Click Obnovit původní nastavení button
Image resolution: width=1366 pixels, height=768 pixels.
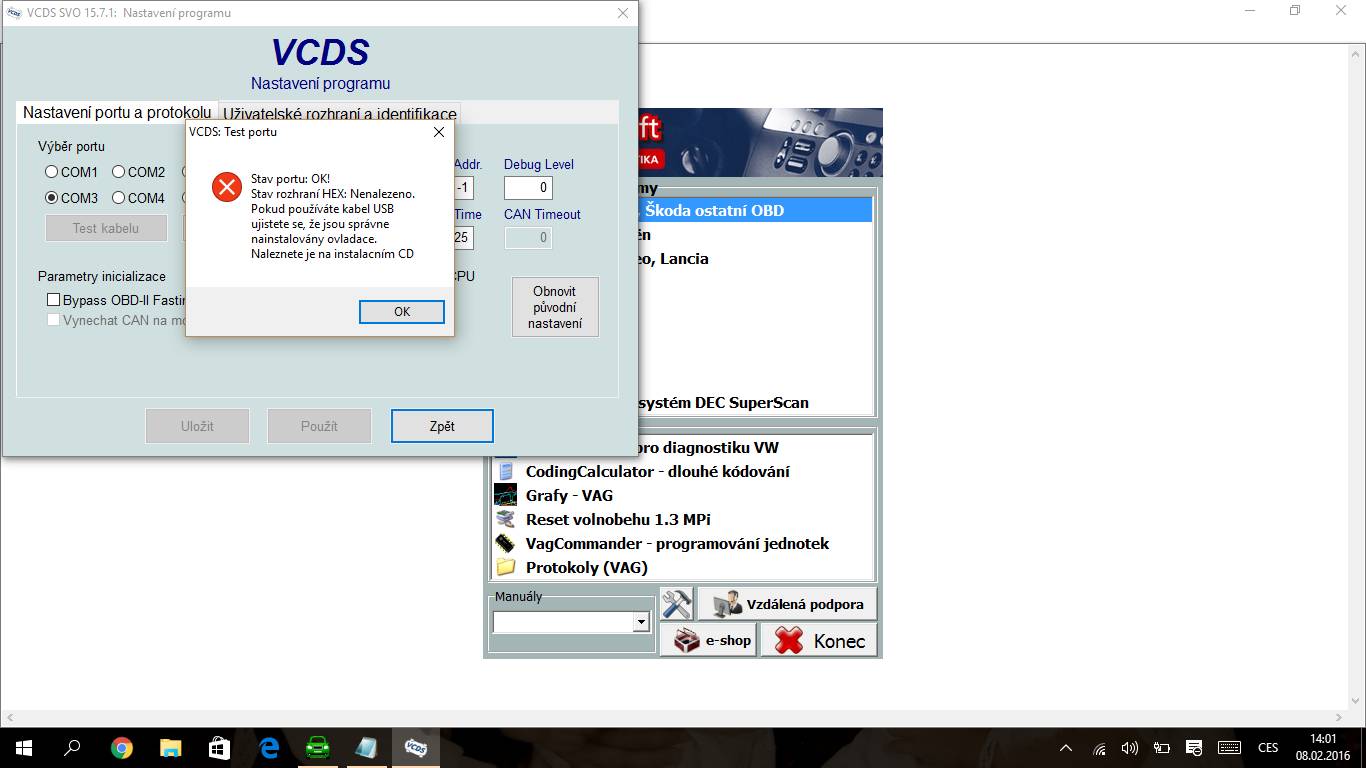[555, 307]
